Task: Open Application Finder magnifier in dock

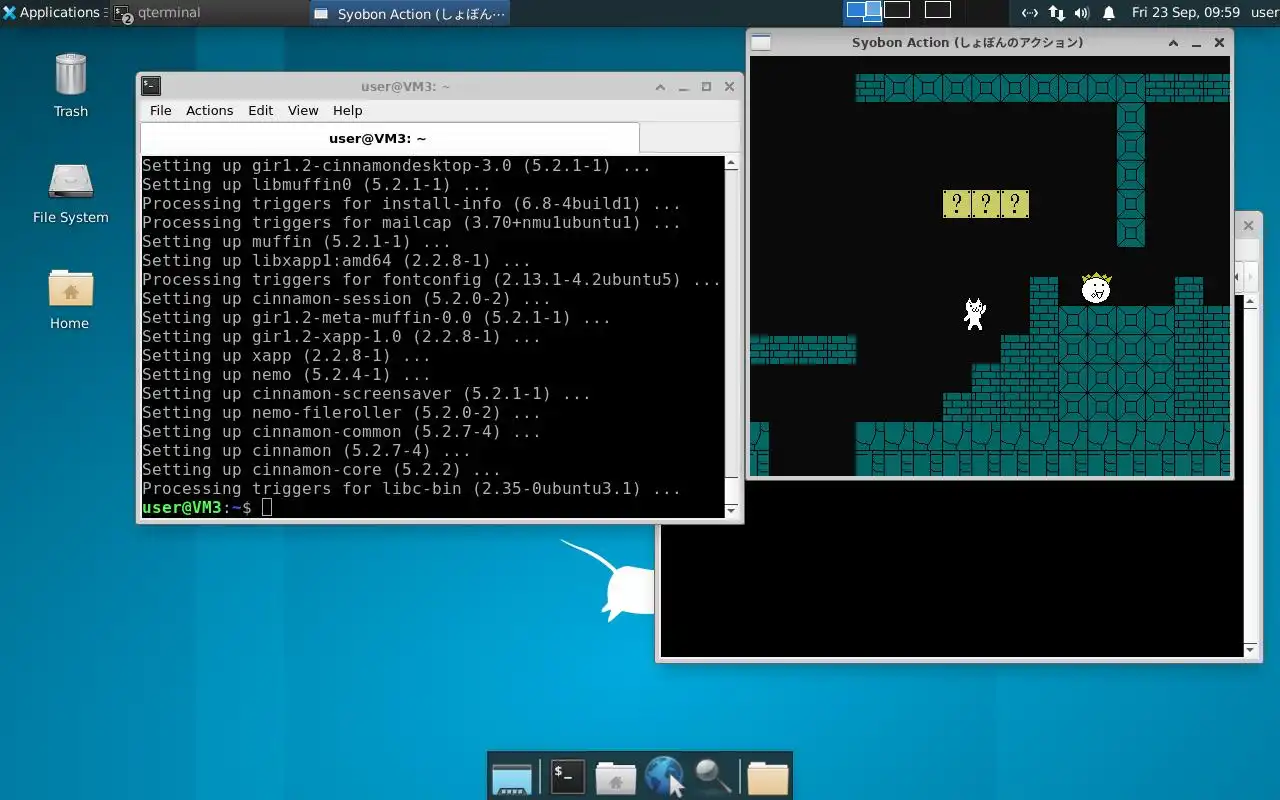Action: [x=713, y=776]
